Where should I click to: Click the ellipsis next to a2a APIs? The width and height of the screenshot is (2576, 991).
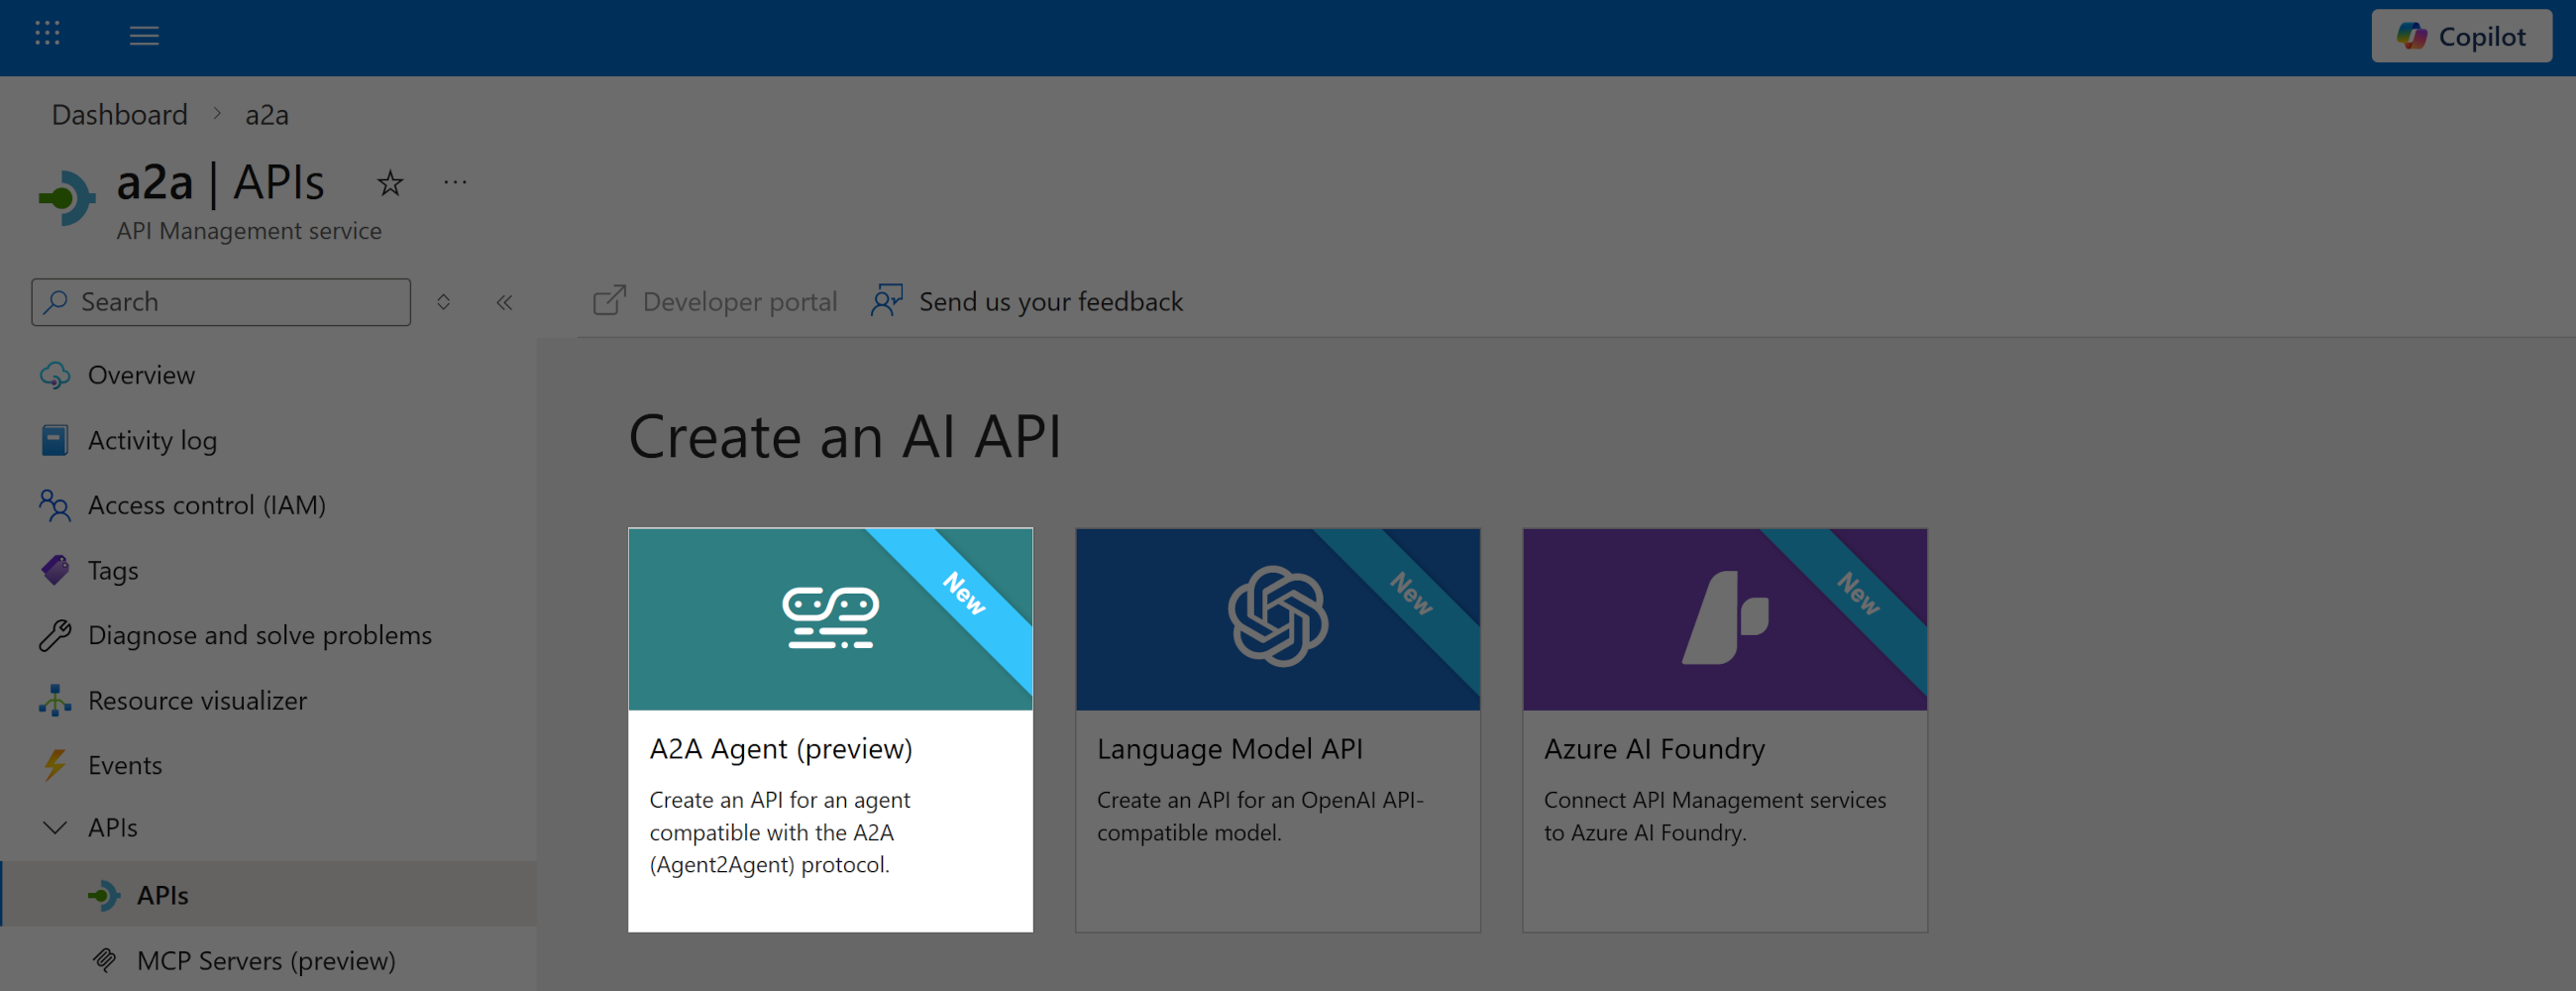point(455,181)
